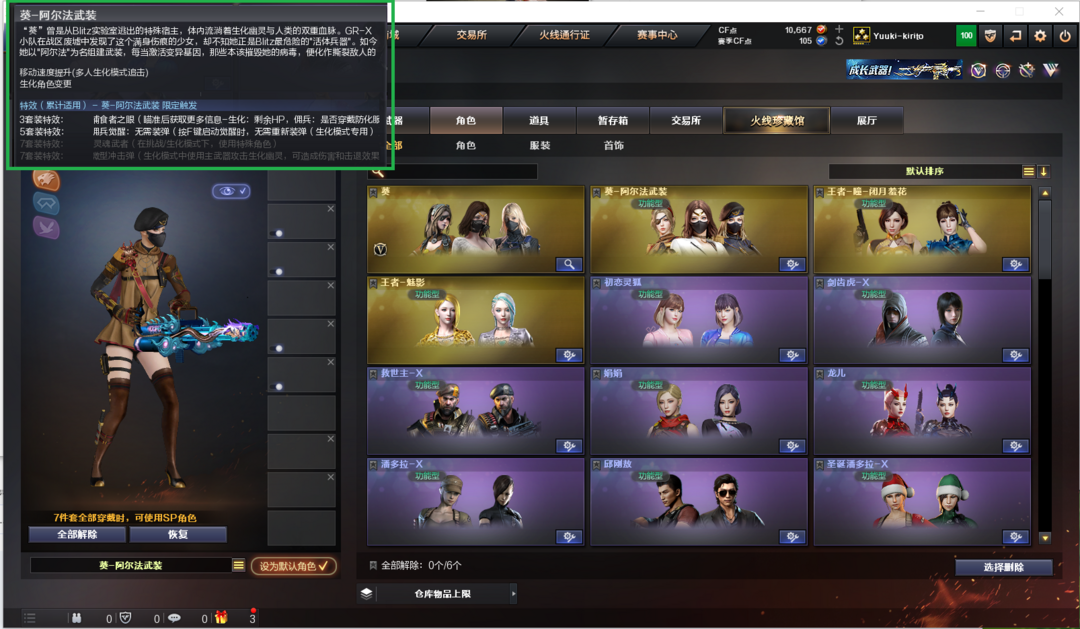The image size is (1080, 629).
Task: Open the friends icon in status bar
Action: point(76,618)
